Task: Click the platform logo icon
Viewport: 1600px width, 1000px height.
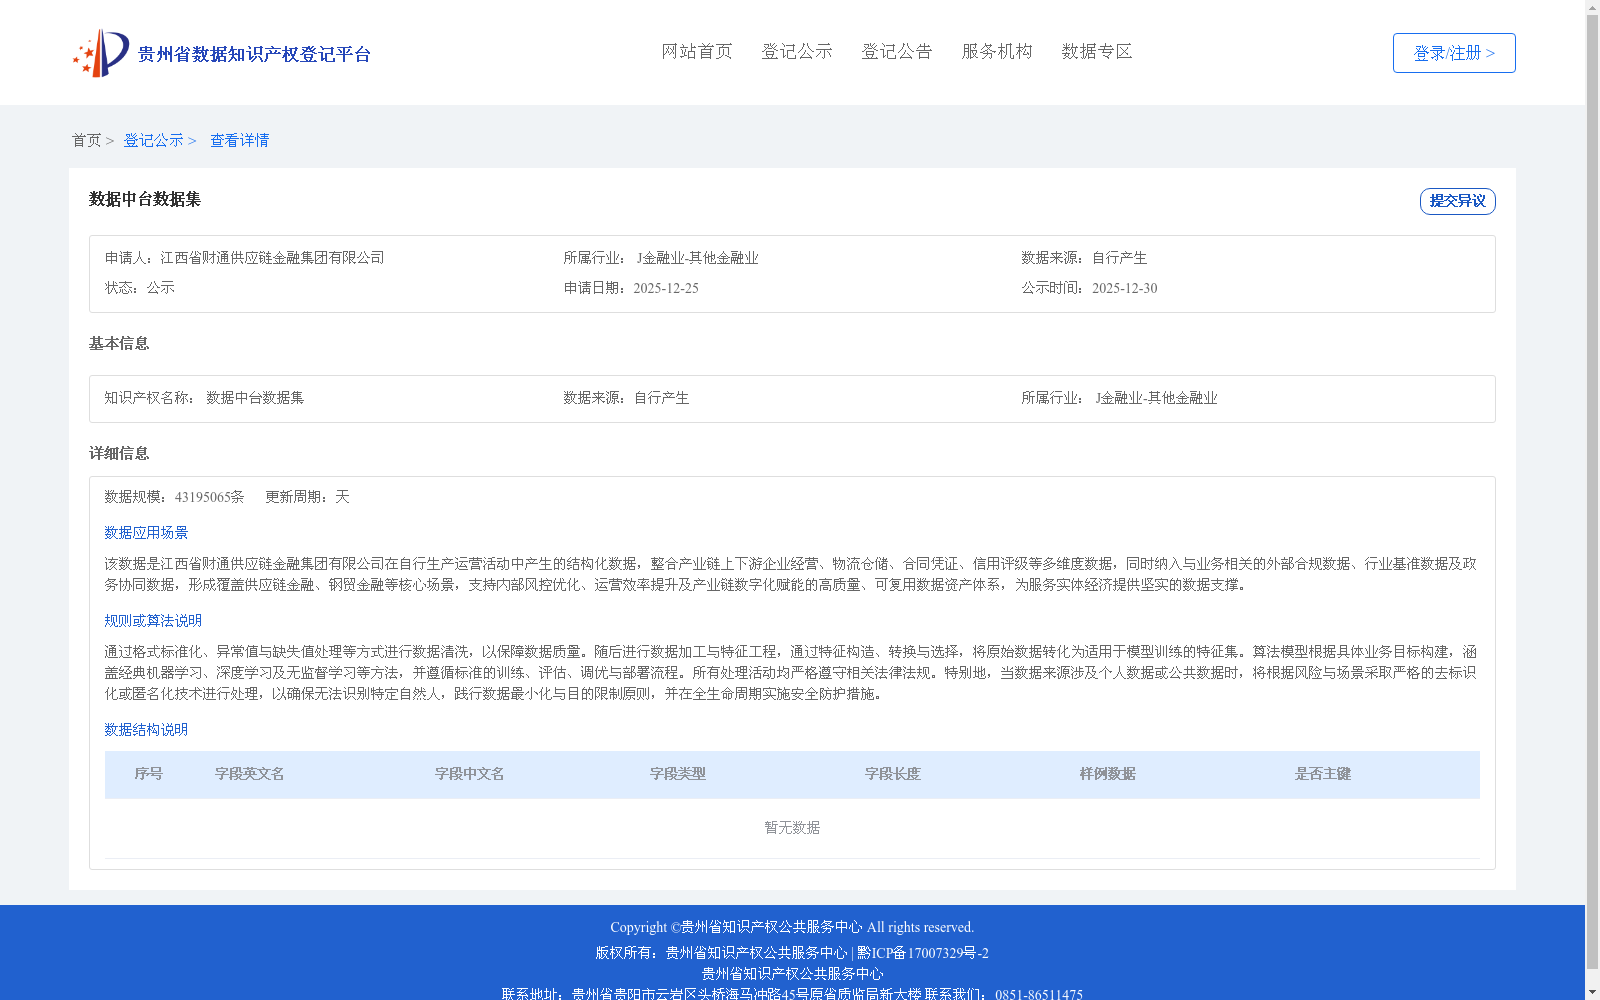Action: pyautogui.click(x=101, y=53)
